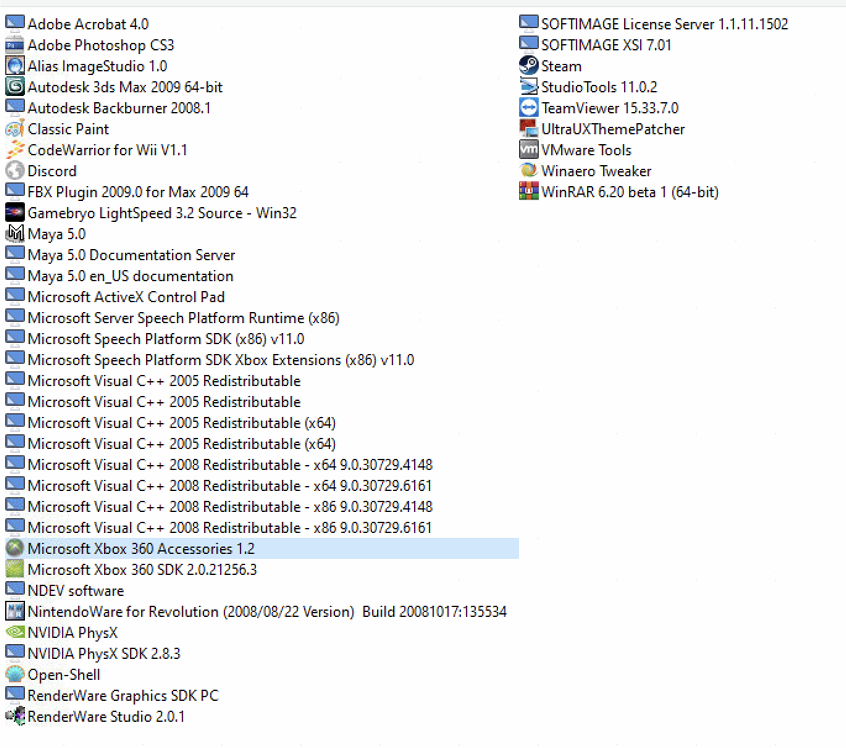Click the Gamebryo LightSpeed icon
Viewport: 846px width, 748px height.
[15, 213]
